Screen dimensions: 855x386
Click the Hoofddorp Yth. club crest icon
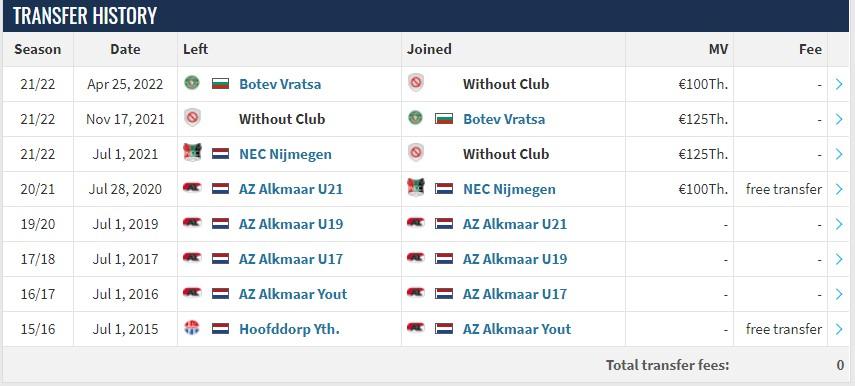192,328
